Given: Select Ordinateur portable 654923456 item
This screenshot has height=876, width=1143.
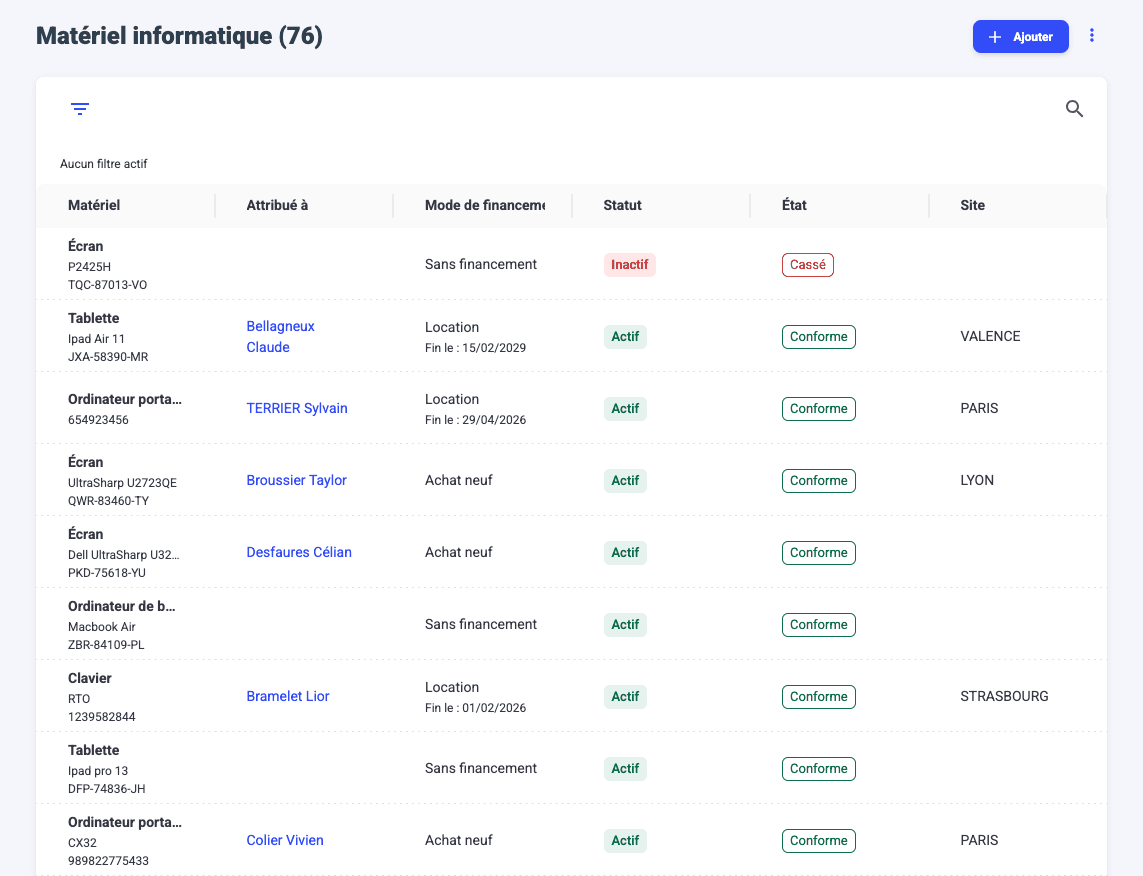Looking at the screenshot, I should pos(125,409).
